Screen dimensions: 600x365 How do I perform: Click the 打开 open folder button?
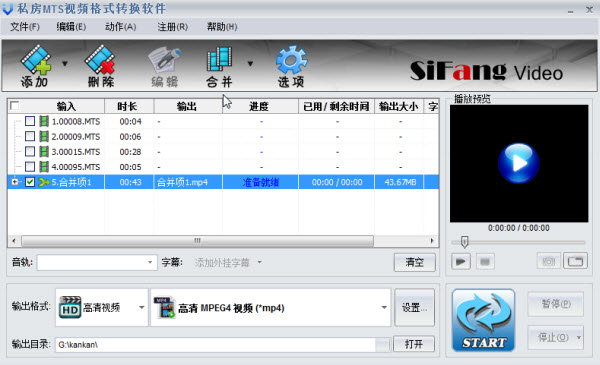tap(414, 344)
